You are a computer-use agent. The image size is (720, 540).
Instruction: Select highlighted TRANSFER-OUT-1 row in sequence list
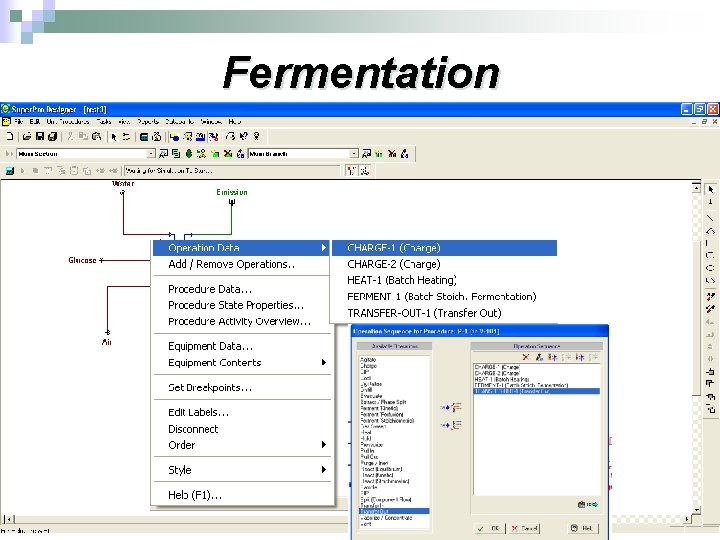click(x=536, y=391)
